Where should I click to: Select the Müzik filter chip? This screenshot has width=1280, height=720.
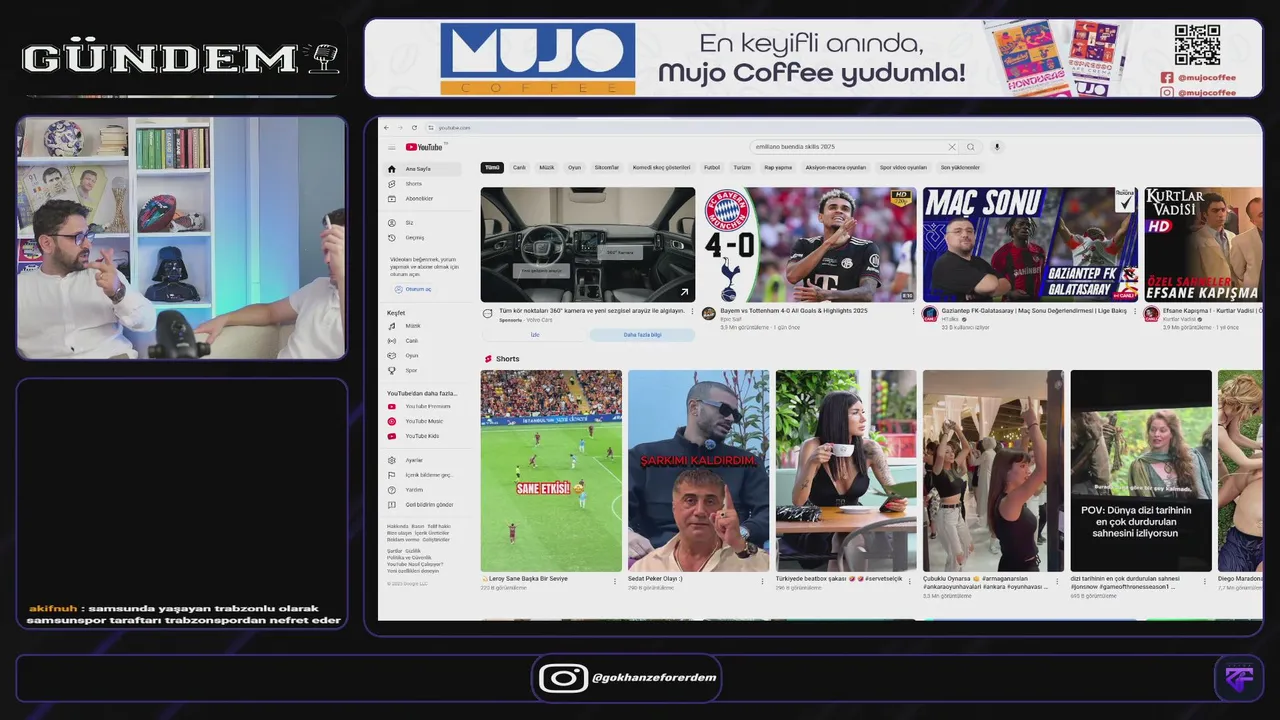point(547,168)
